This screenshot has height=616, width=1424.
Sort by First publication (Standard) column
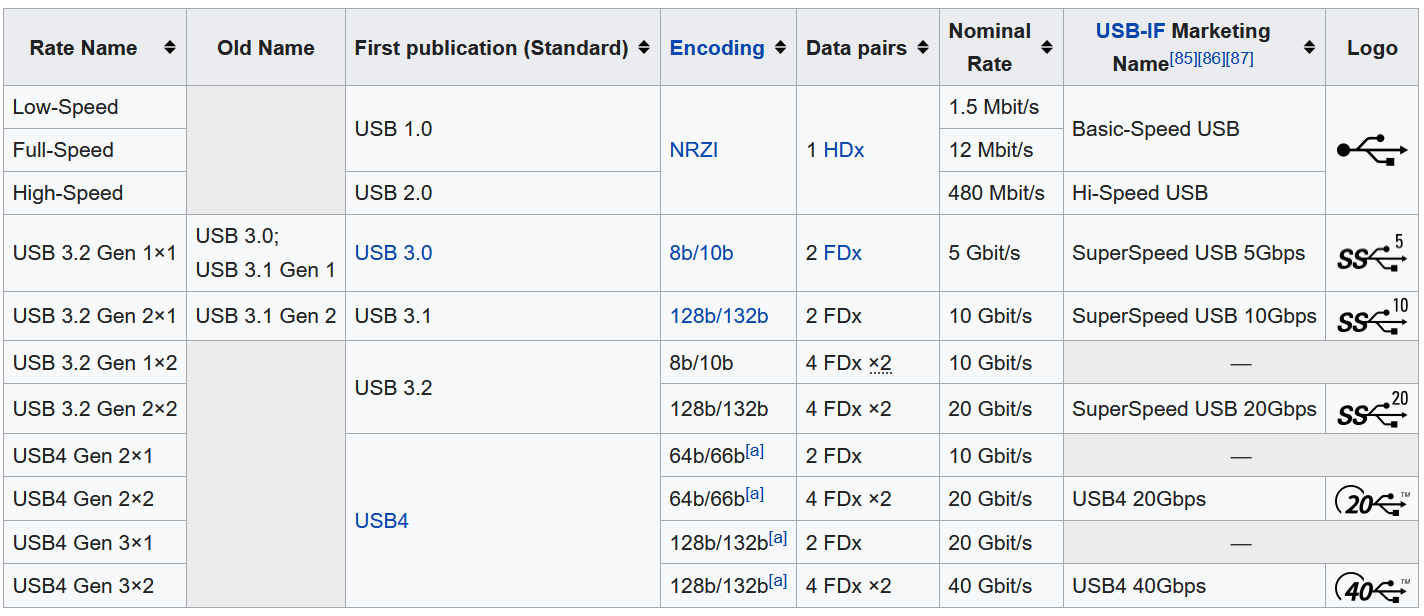point(643,48)
